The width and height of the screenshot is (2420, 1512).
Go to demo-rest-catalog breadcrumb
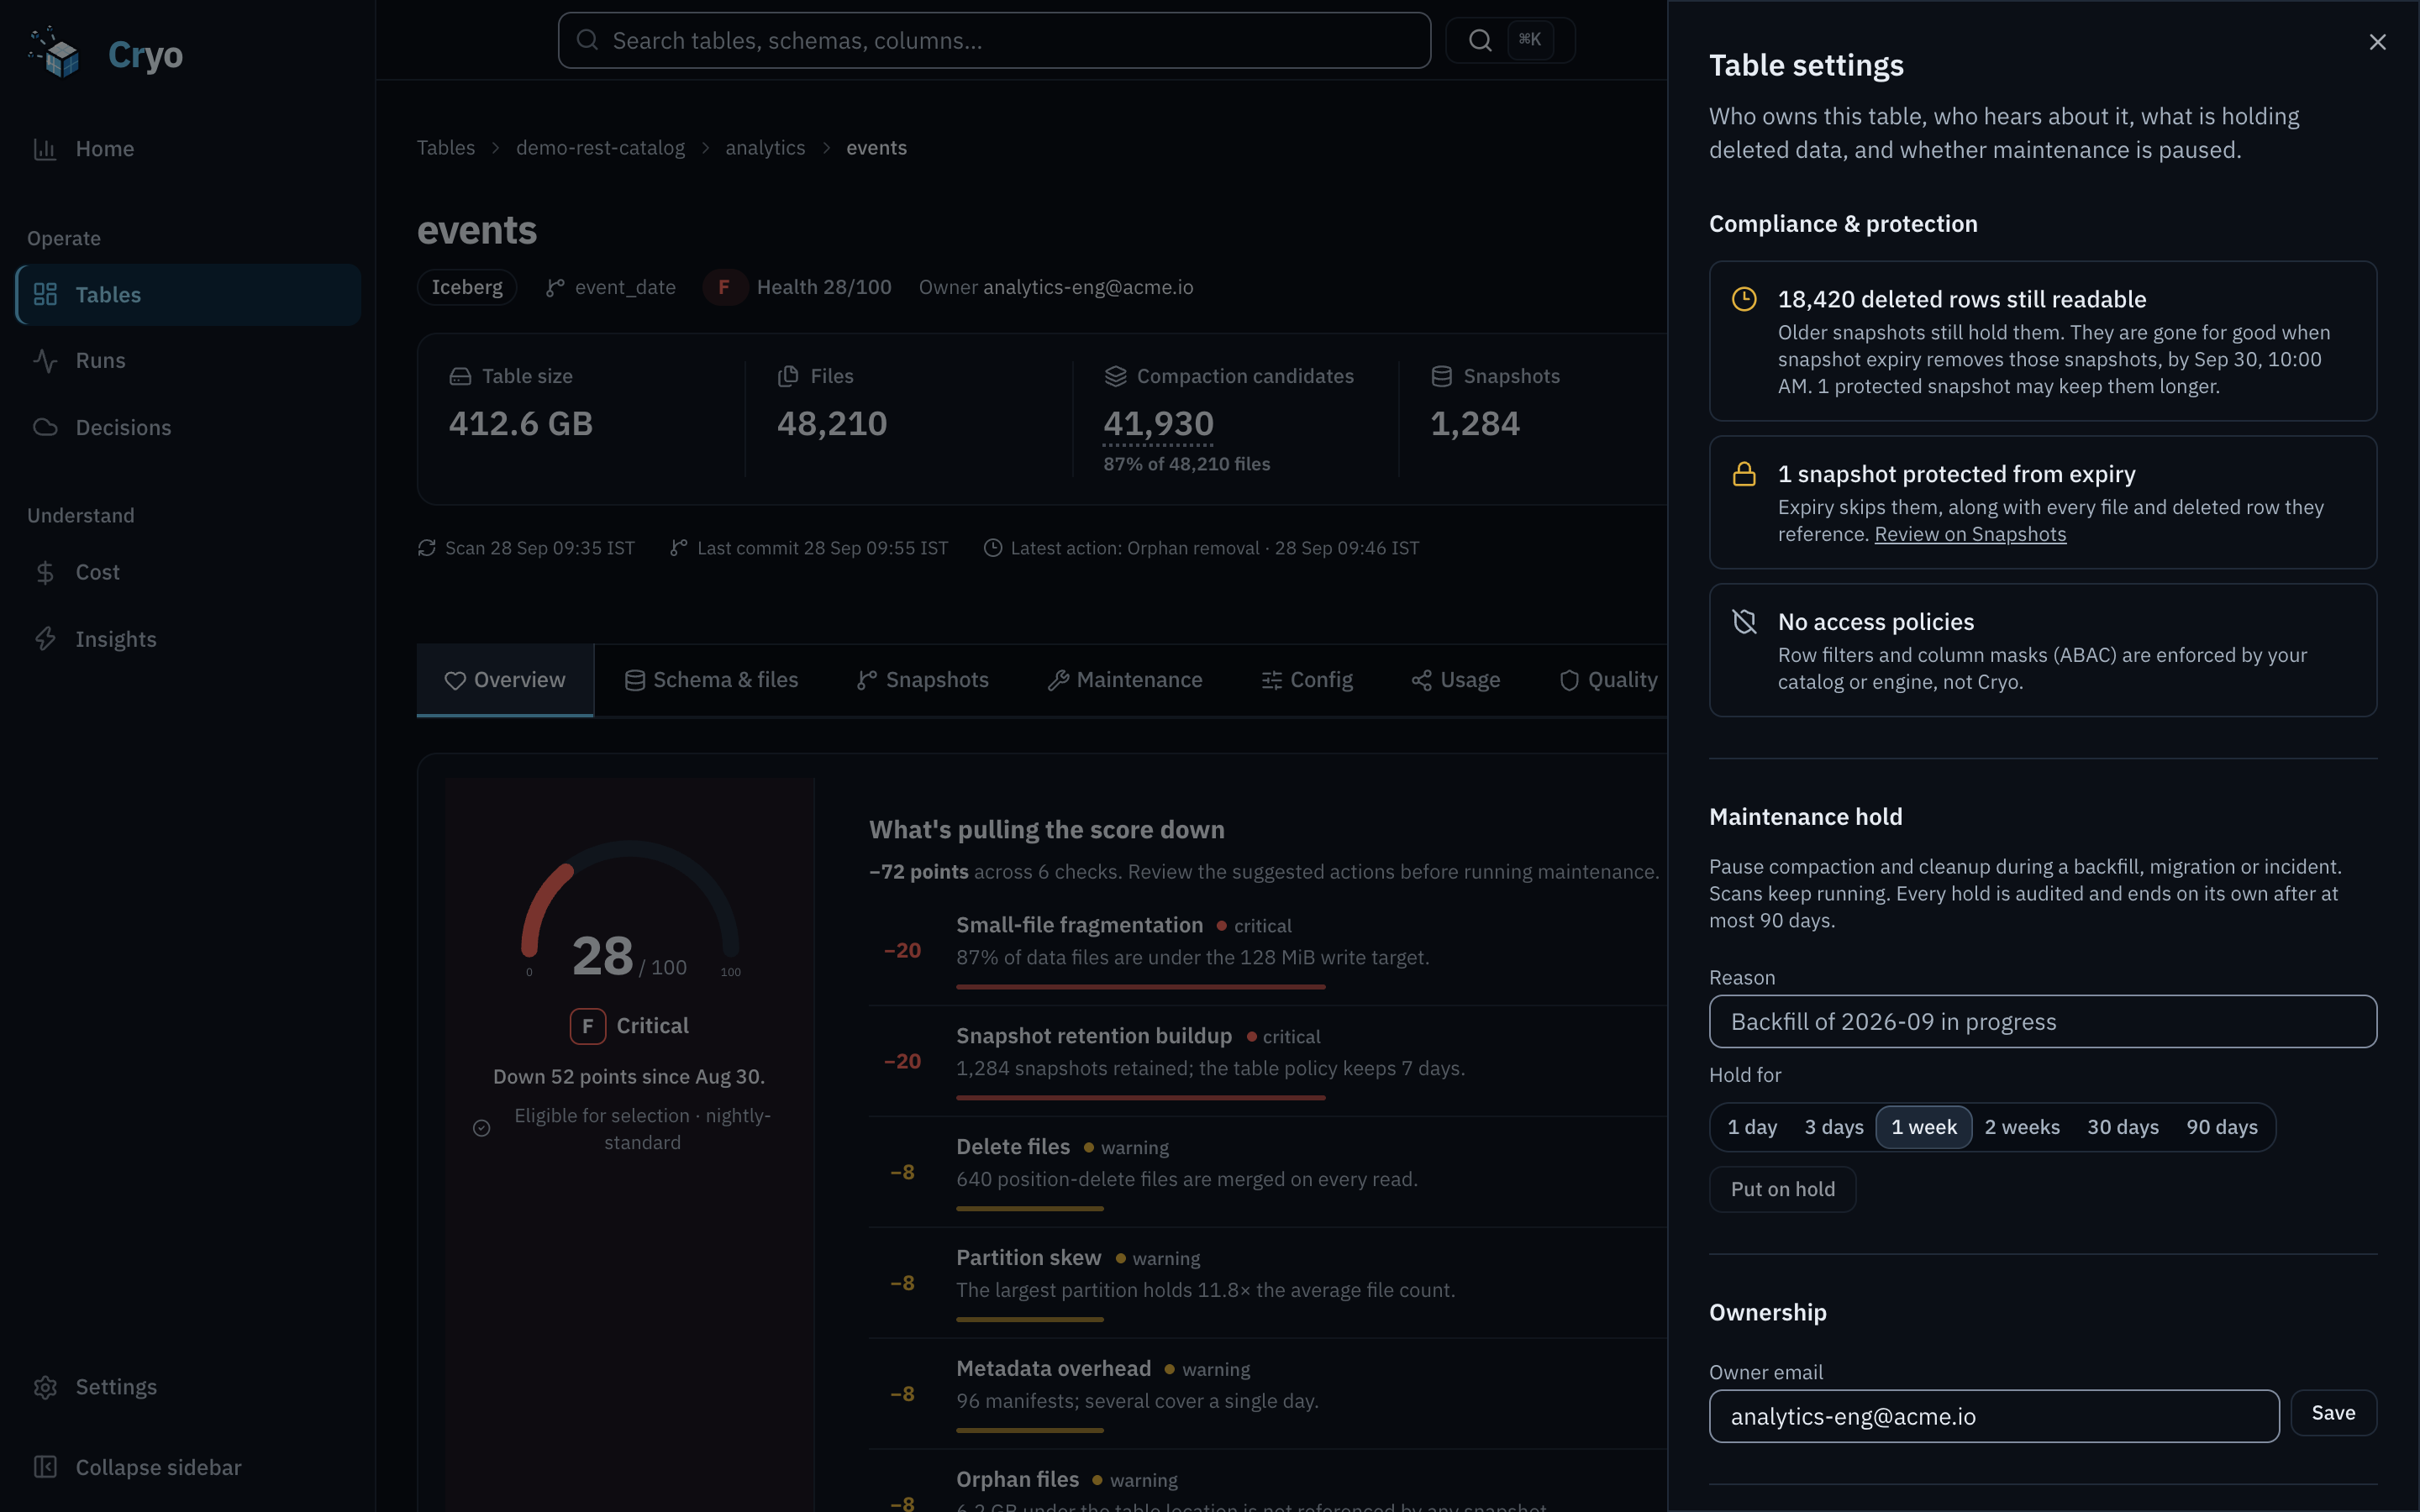pos(600,148)
